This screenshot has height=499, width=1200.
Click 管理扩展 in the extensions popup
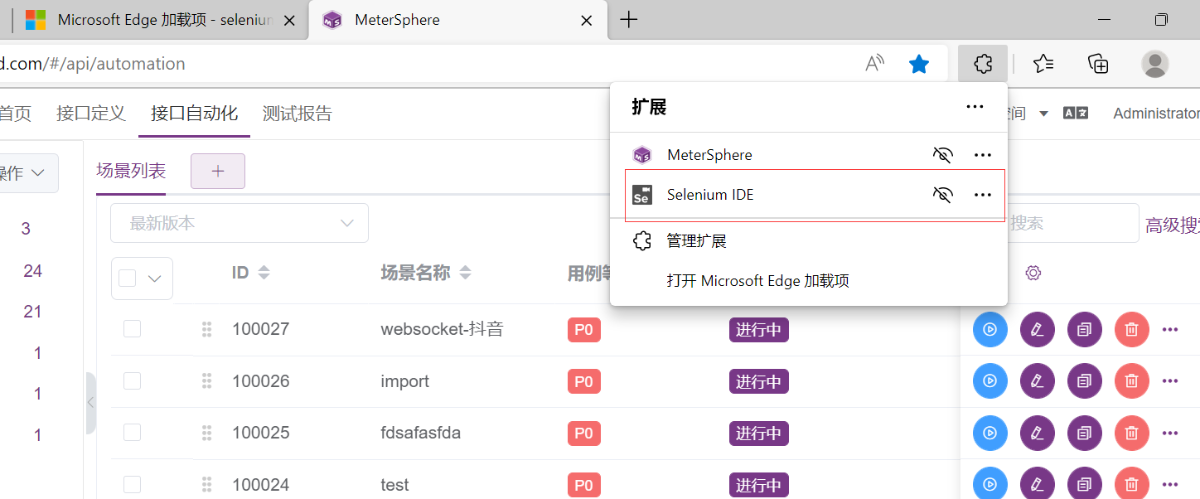[696, 241]
